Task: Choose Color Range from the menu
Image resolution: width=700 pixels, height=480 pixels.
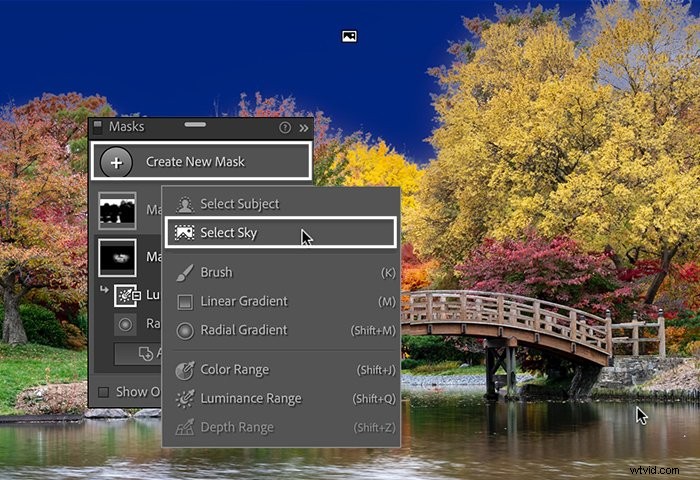Action: [281, 370]
